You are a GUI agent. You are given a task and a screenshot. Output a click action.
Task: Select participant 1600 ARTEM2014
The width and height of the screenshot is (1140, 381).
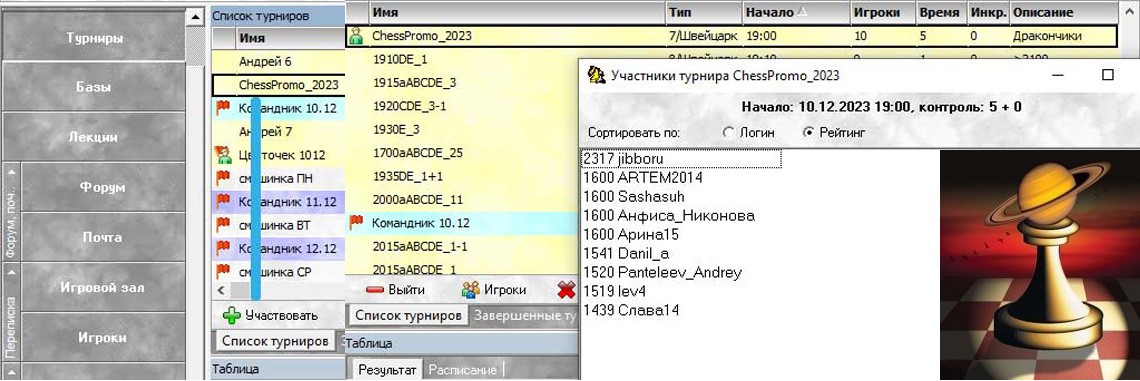(643, 177)
